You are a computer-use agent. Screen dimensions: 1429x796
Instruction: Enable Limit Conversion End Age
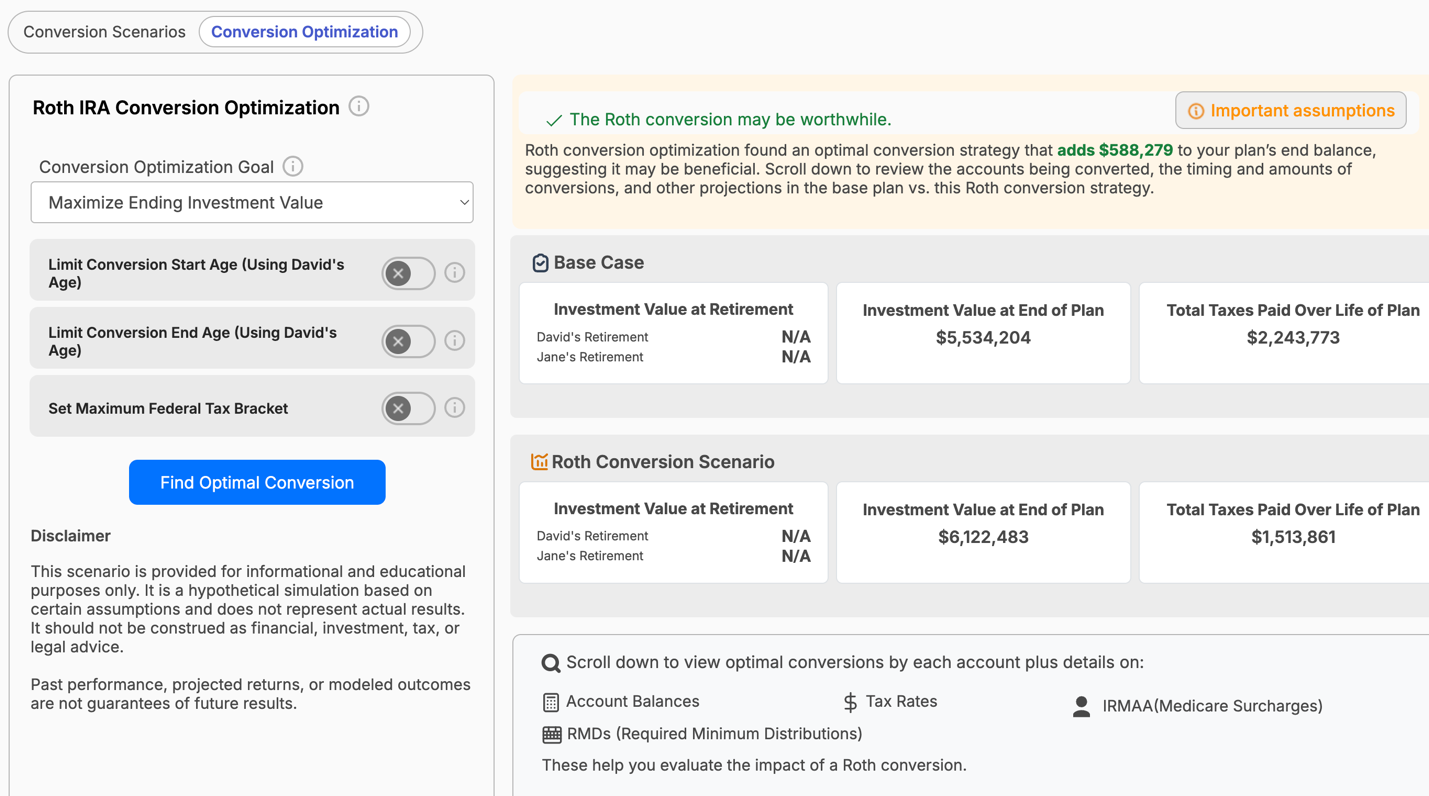(408, 340)
